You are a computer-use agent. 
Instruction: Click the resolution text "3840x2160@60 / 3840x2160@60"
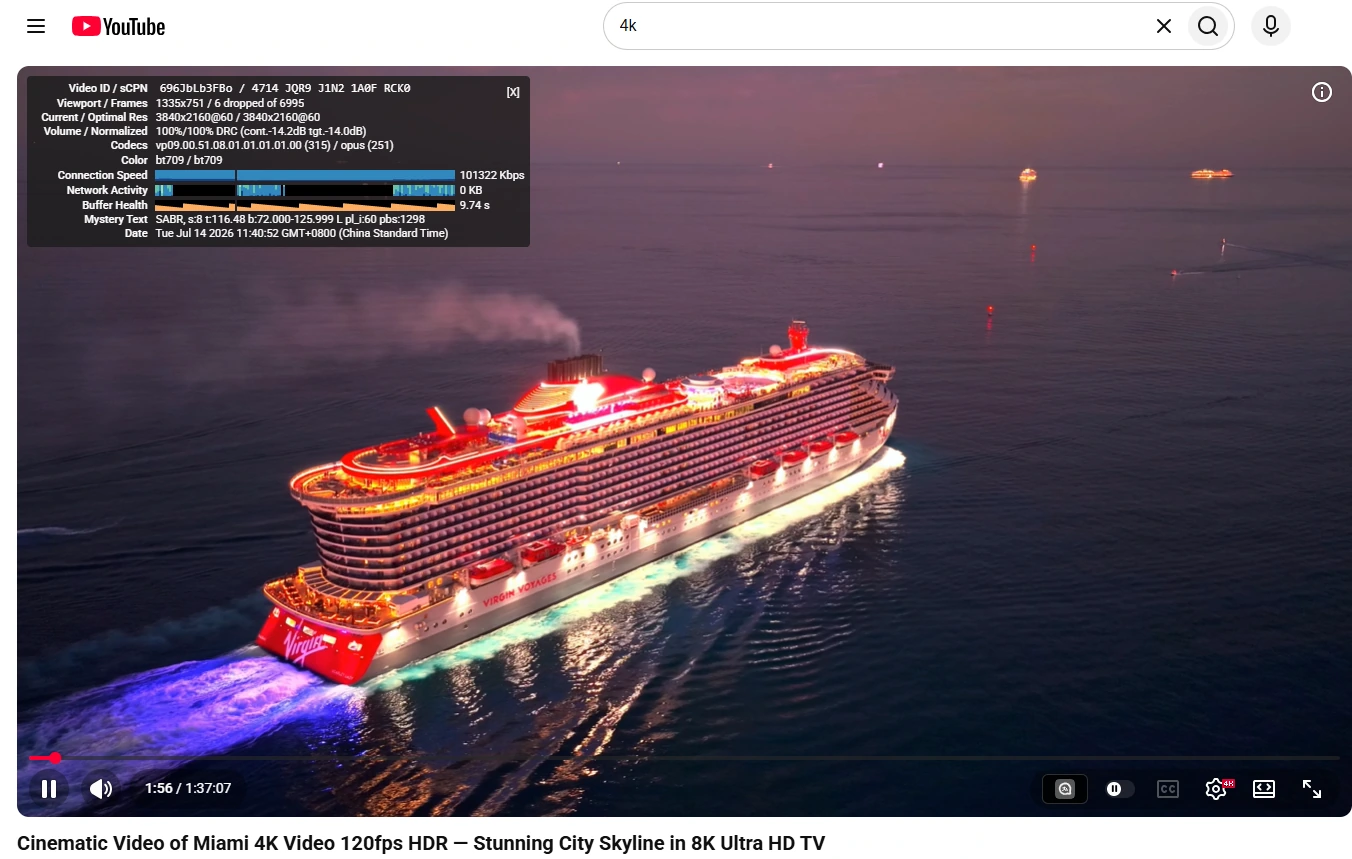coord(238,117)
